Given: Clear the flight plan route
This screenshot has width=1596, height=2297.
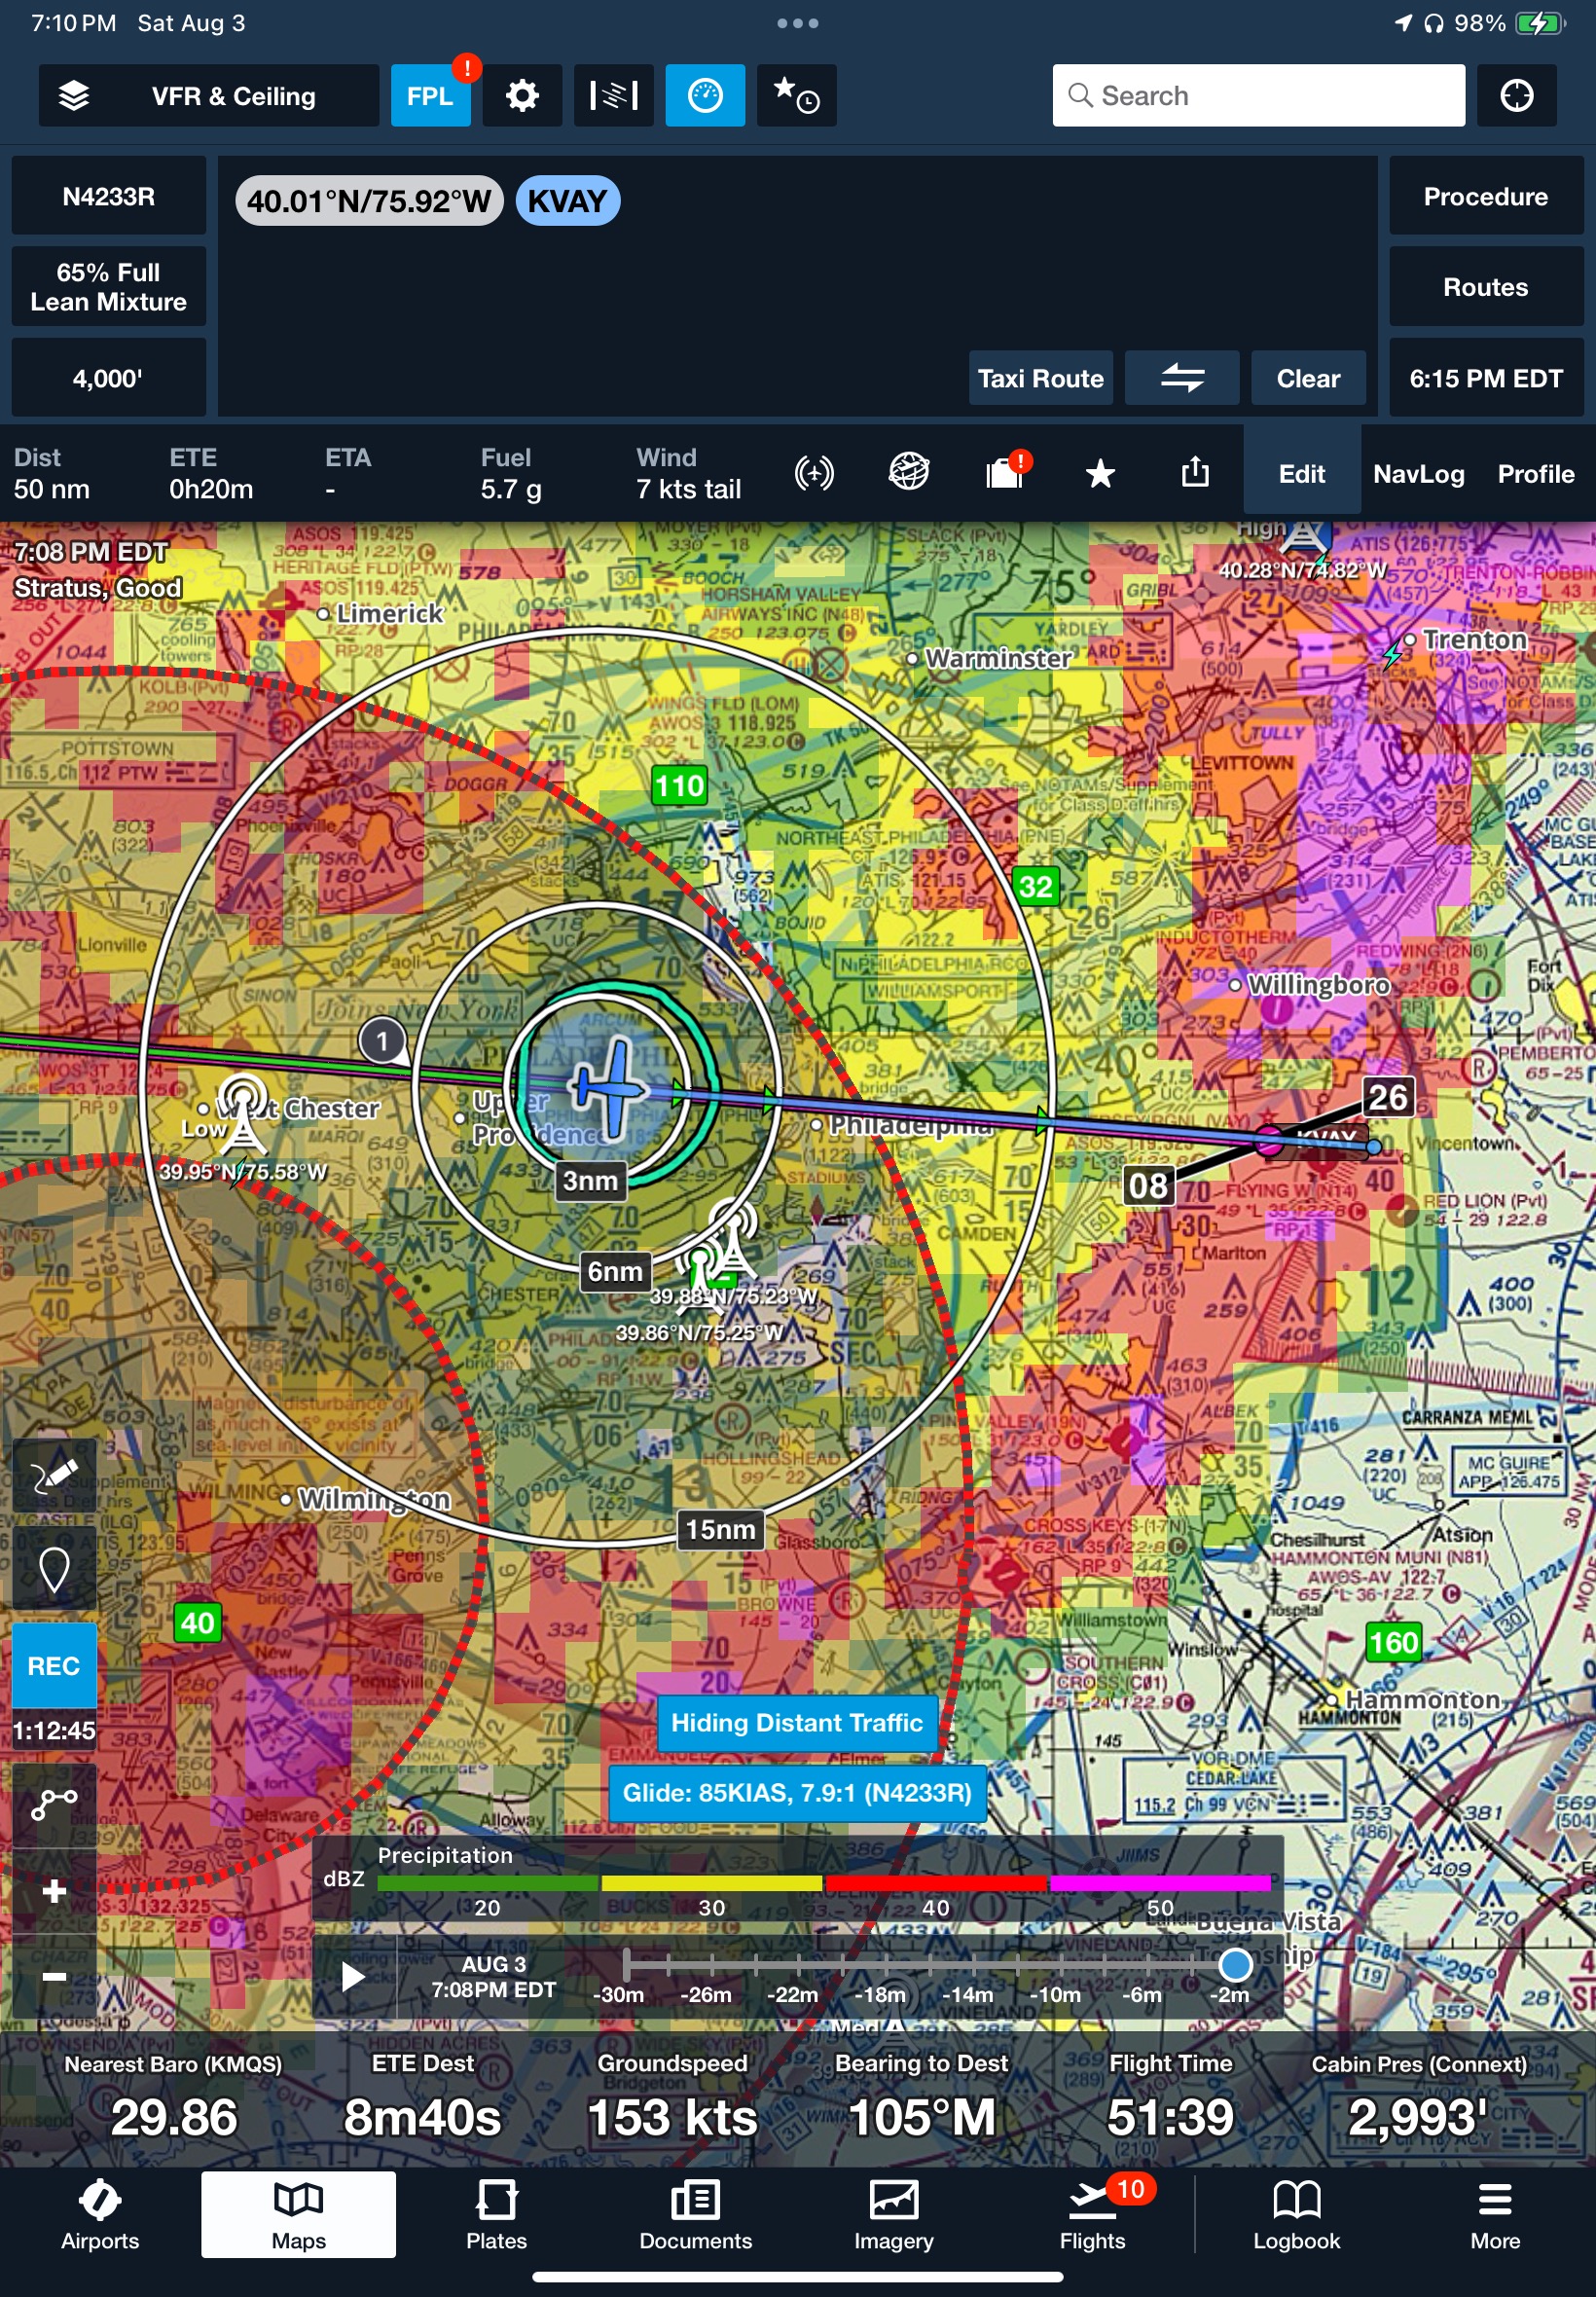Looking at the screenshot, I should pos(1307,378).
